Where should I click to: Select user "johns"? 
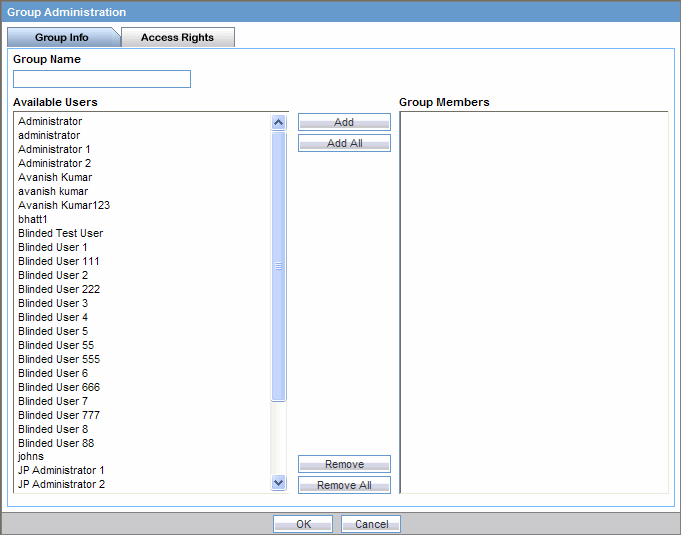point(31,456)
